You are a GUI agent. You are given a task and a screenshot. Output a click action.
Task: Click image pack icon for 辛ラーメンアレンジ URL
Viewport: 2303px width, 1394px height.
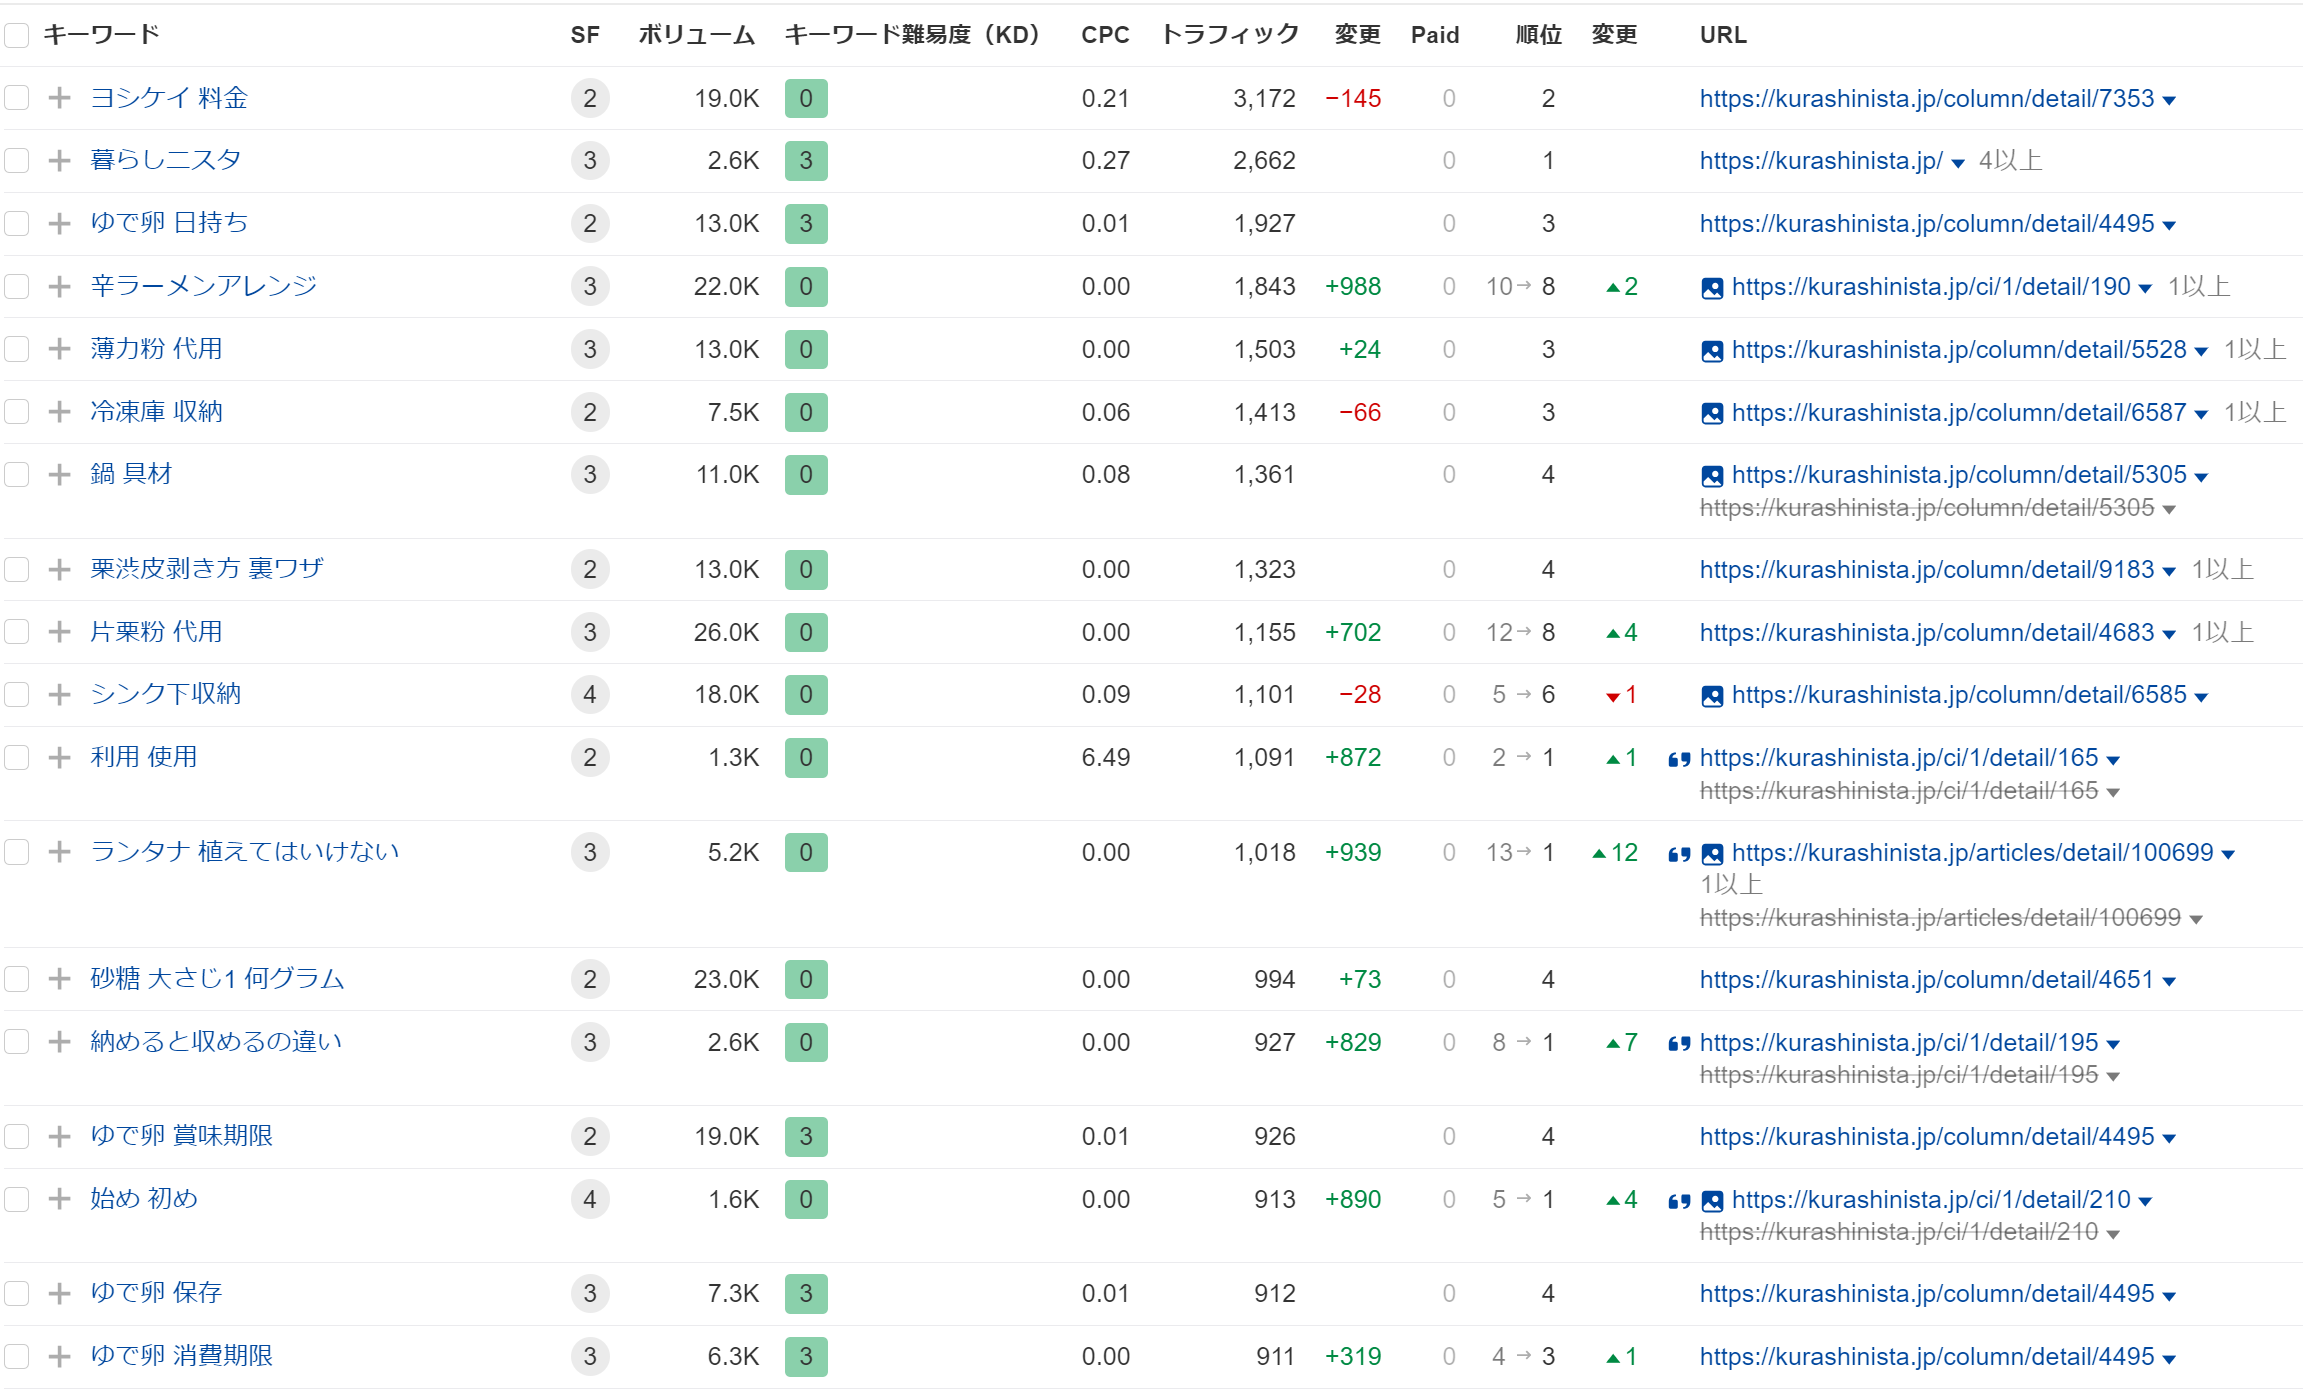[1712, 288]
